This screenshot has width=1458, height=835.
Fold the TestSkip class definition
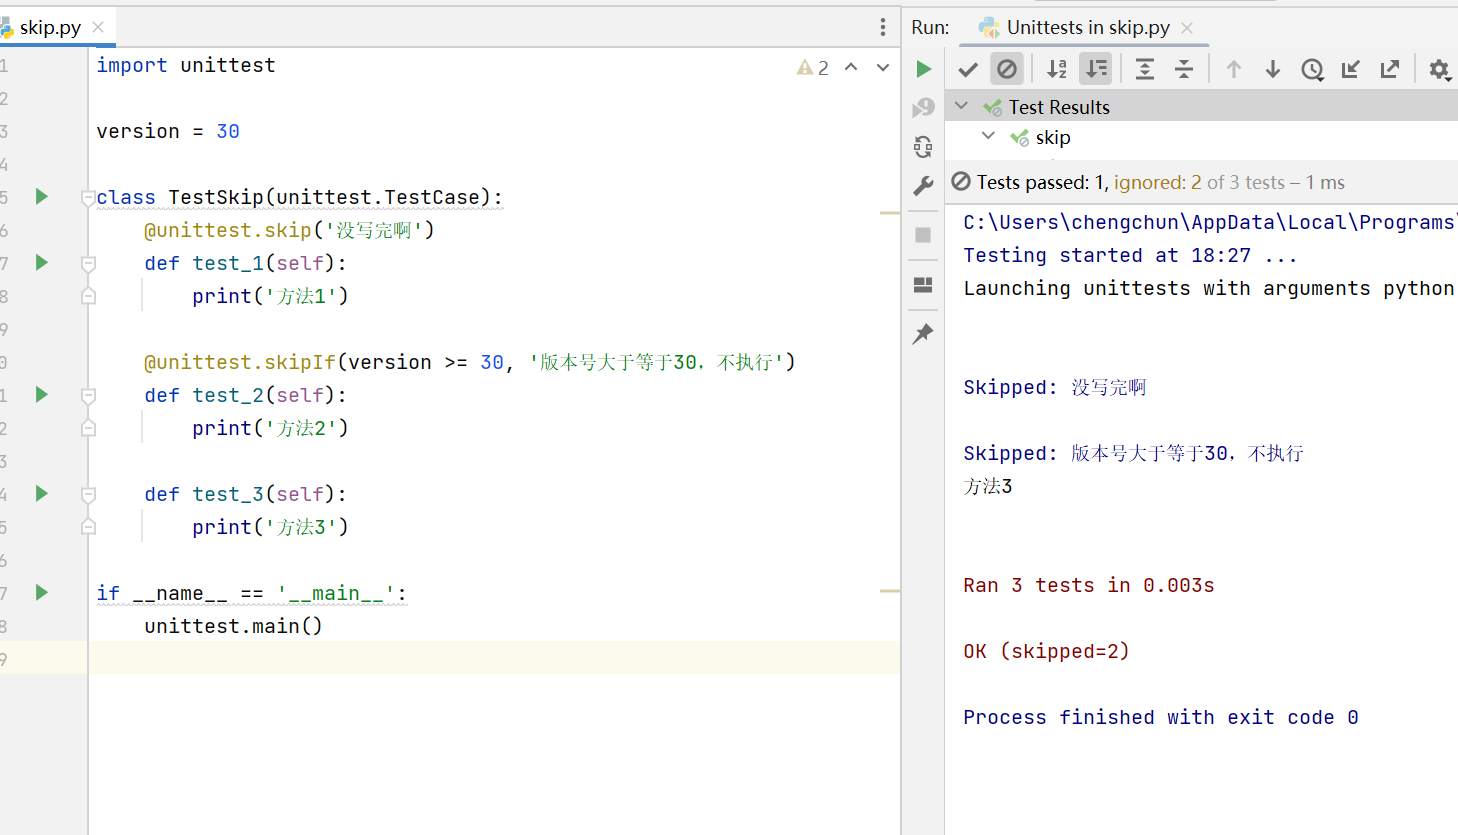click(88, 198)
